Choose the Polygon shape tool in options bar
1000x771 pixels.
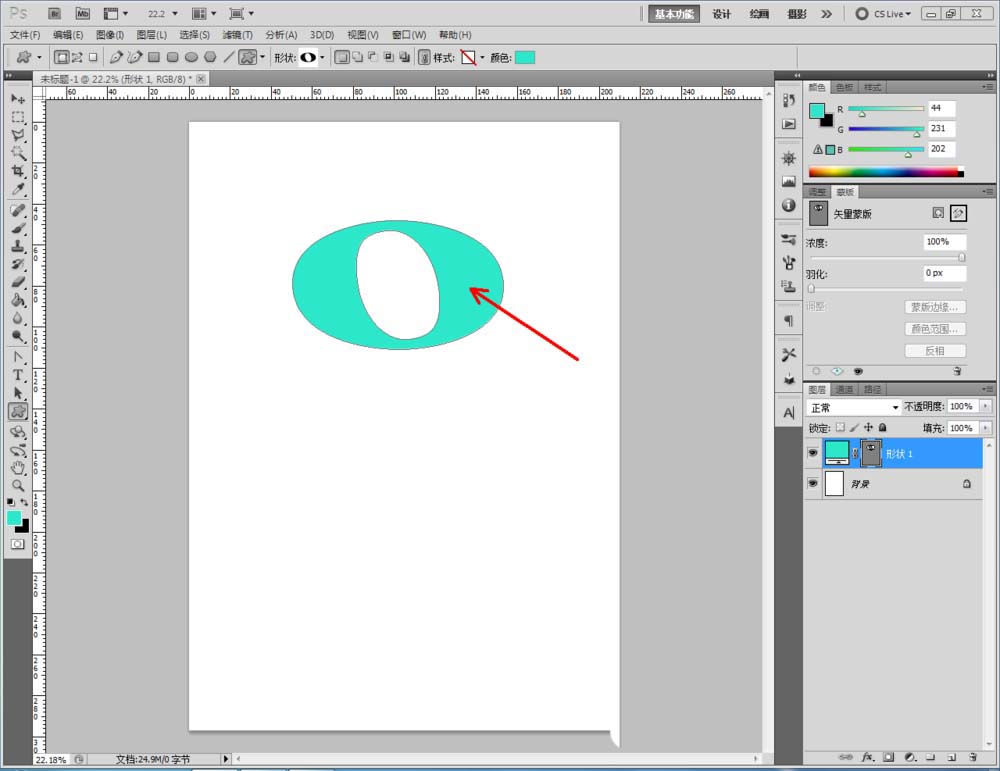coord(210,57)
